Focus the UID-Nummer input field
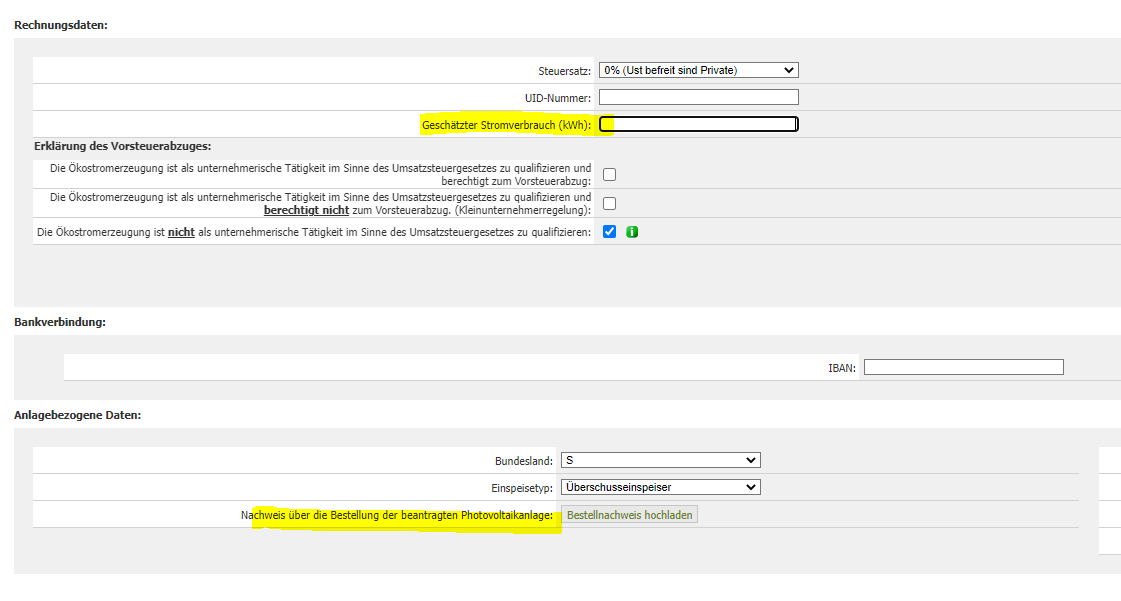 (698, 97)
